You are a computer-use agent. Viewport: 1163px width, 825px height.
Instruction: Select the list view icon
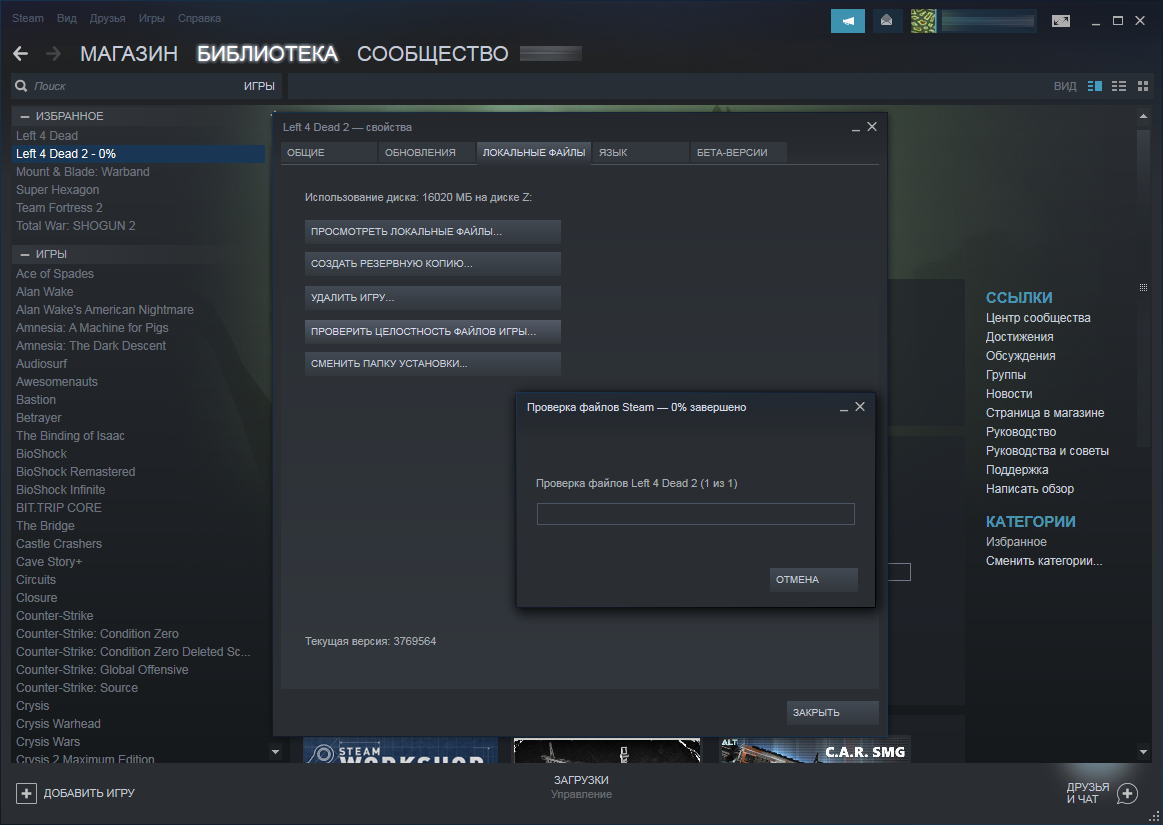(1118, 86)
